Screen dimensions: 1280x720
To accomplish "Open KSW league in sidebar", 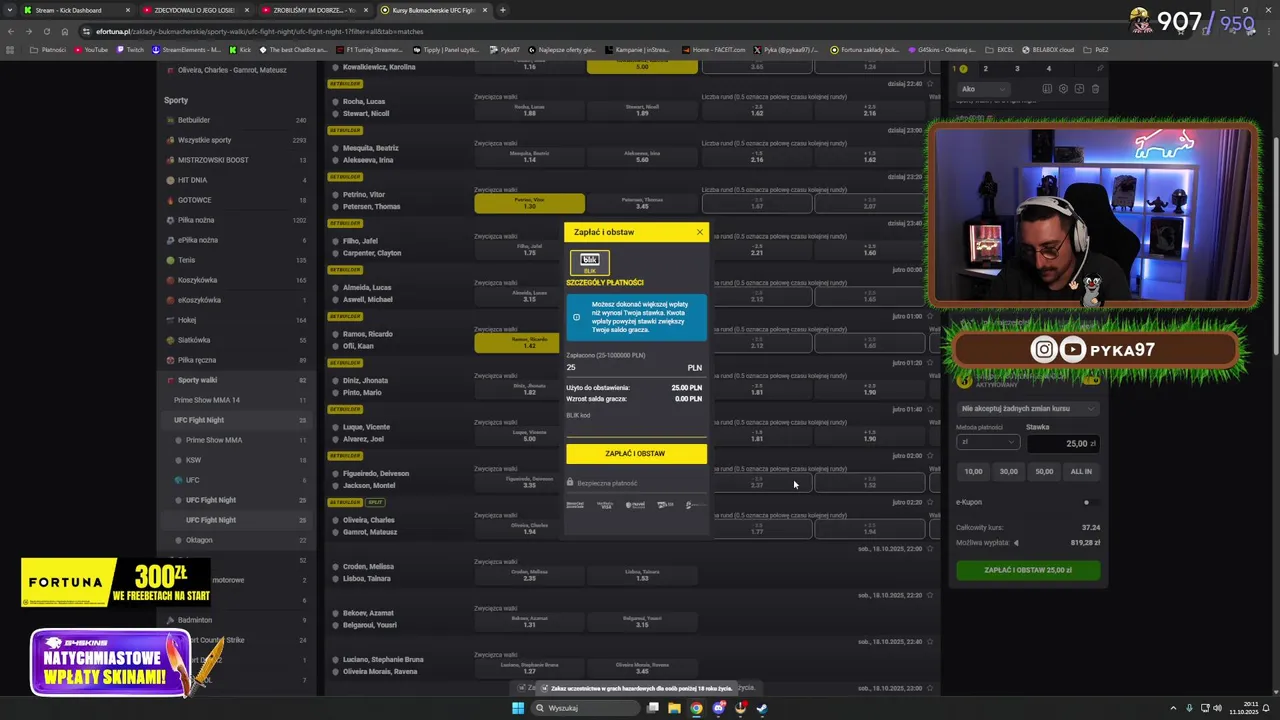I will [x=236, y=460].
